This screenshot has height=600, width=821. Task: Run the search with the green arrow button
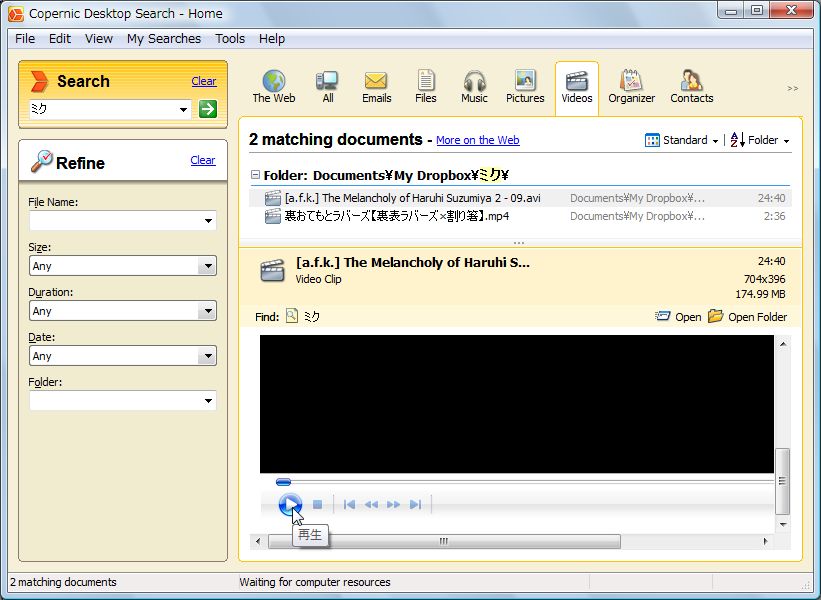(x=208, y=109)
